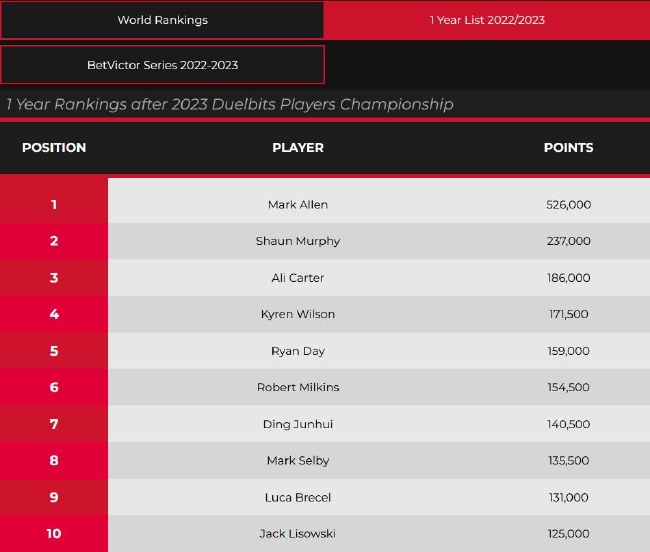Click the 526,000 points value
The image size is (650, 552).
coord(568,204)
